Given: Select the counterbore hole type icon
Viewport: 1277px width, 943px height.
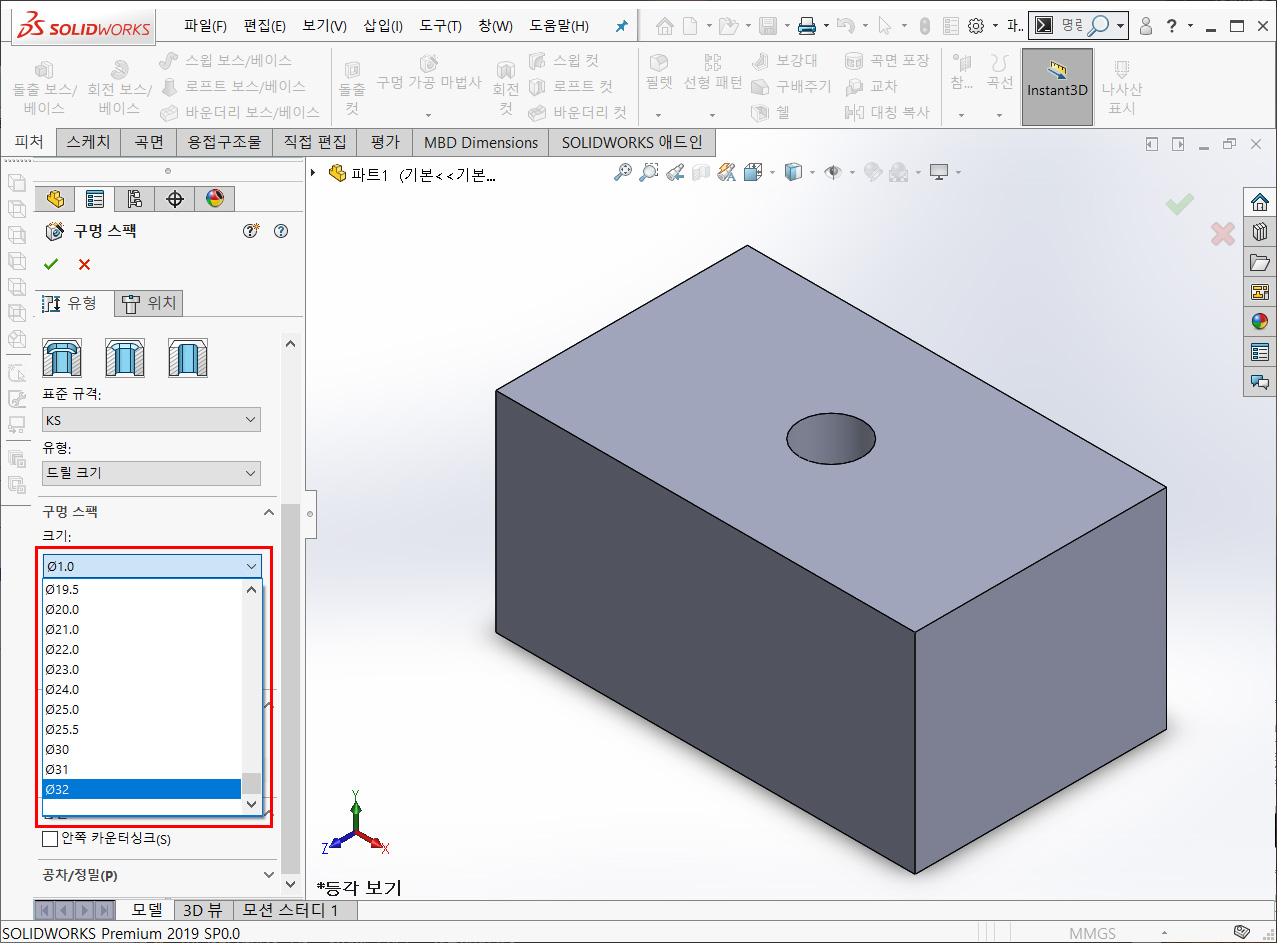Looking at the screenshot, I should (62, 358).
